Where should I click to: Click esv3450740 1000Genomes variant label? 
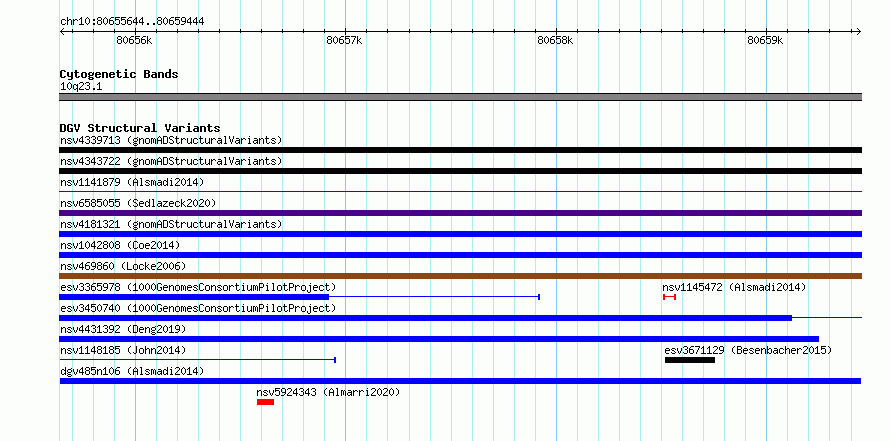click(x=198, y=308)
